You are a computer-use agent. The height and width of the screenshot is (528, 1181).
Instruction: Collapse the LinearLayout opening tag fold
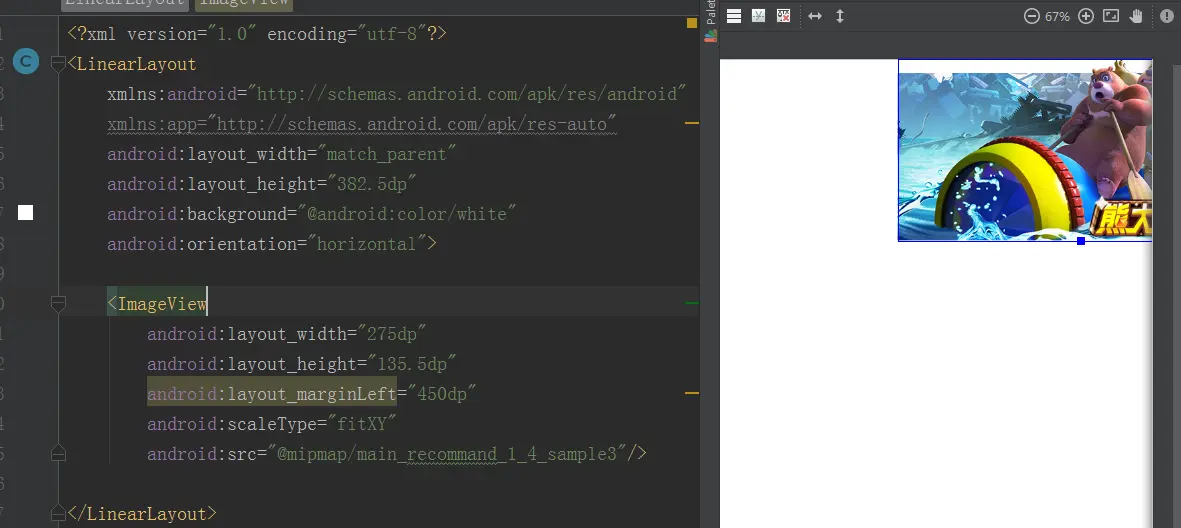[x=58, y=64]
